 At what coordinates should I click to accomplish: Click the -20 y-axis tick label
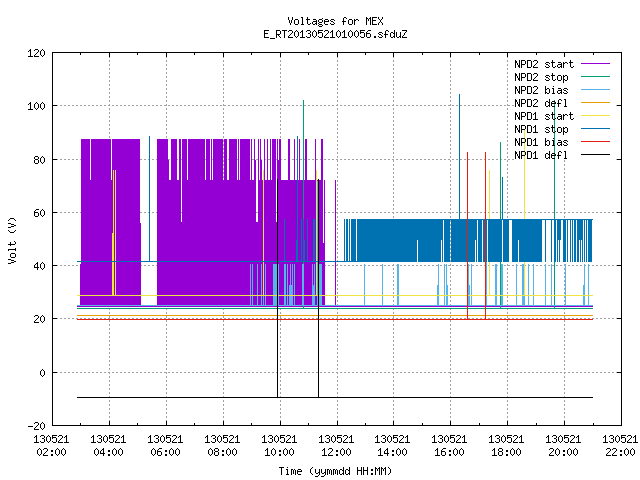[x=36, y=426]
